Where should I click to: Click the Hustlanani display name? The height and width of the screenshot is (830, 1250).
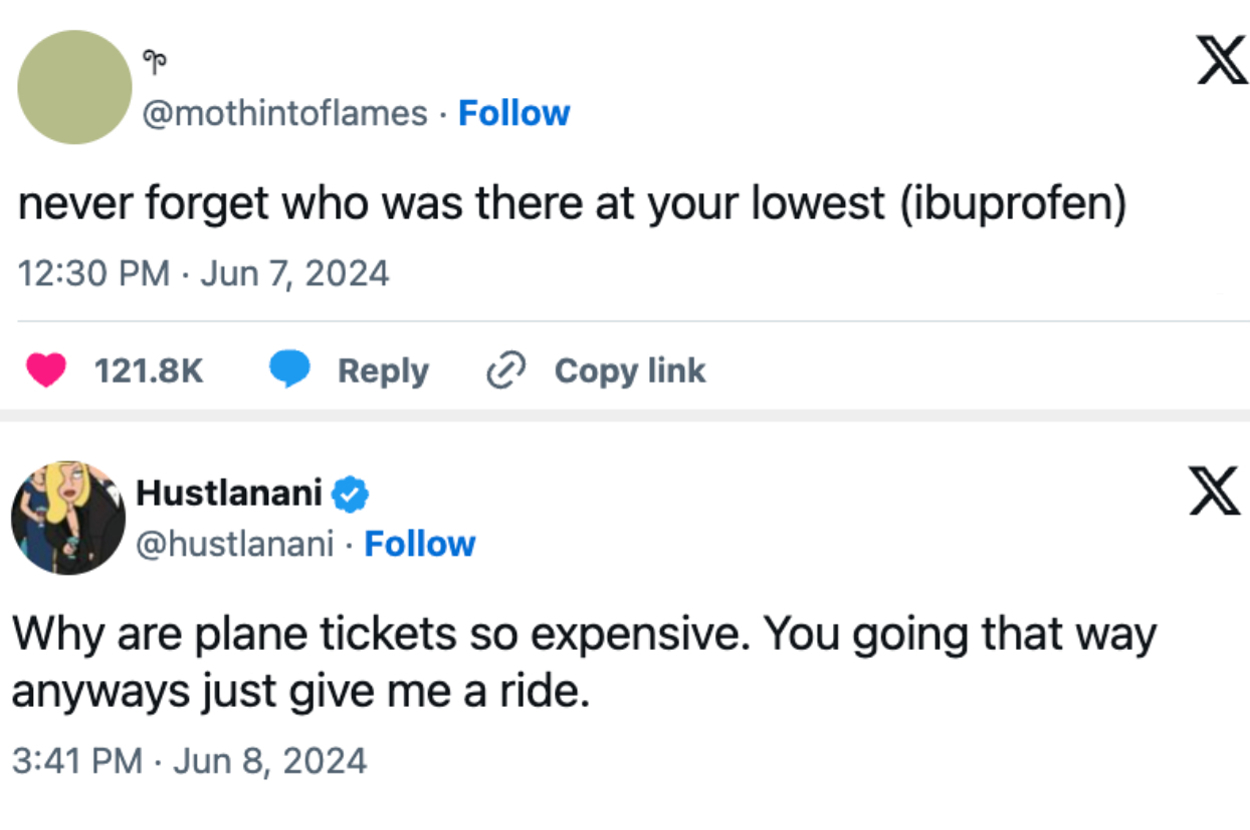click(232, 492)
